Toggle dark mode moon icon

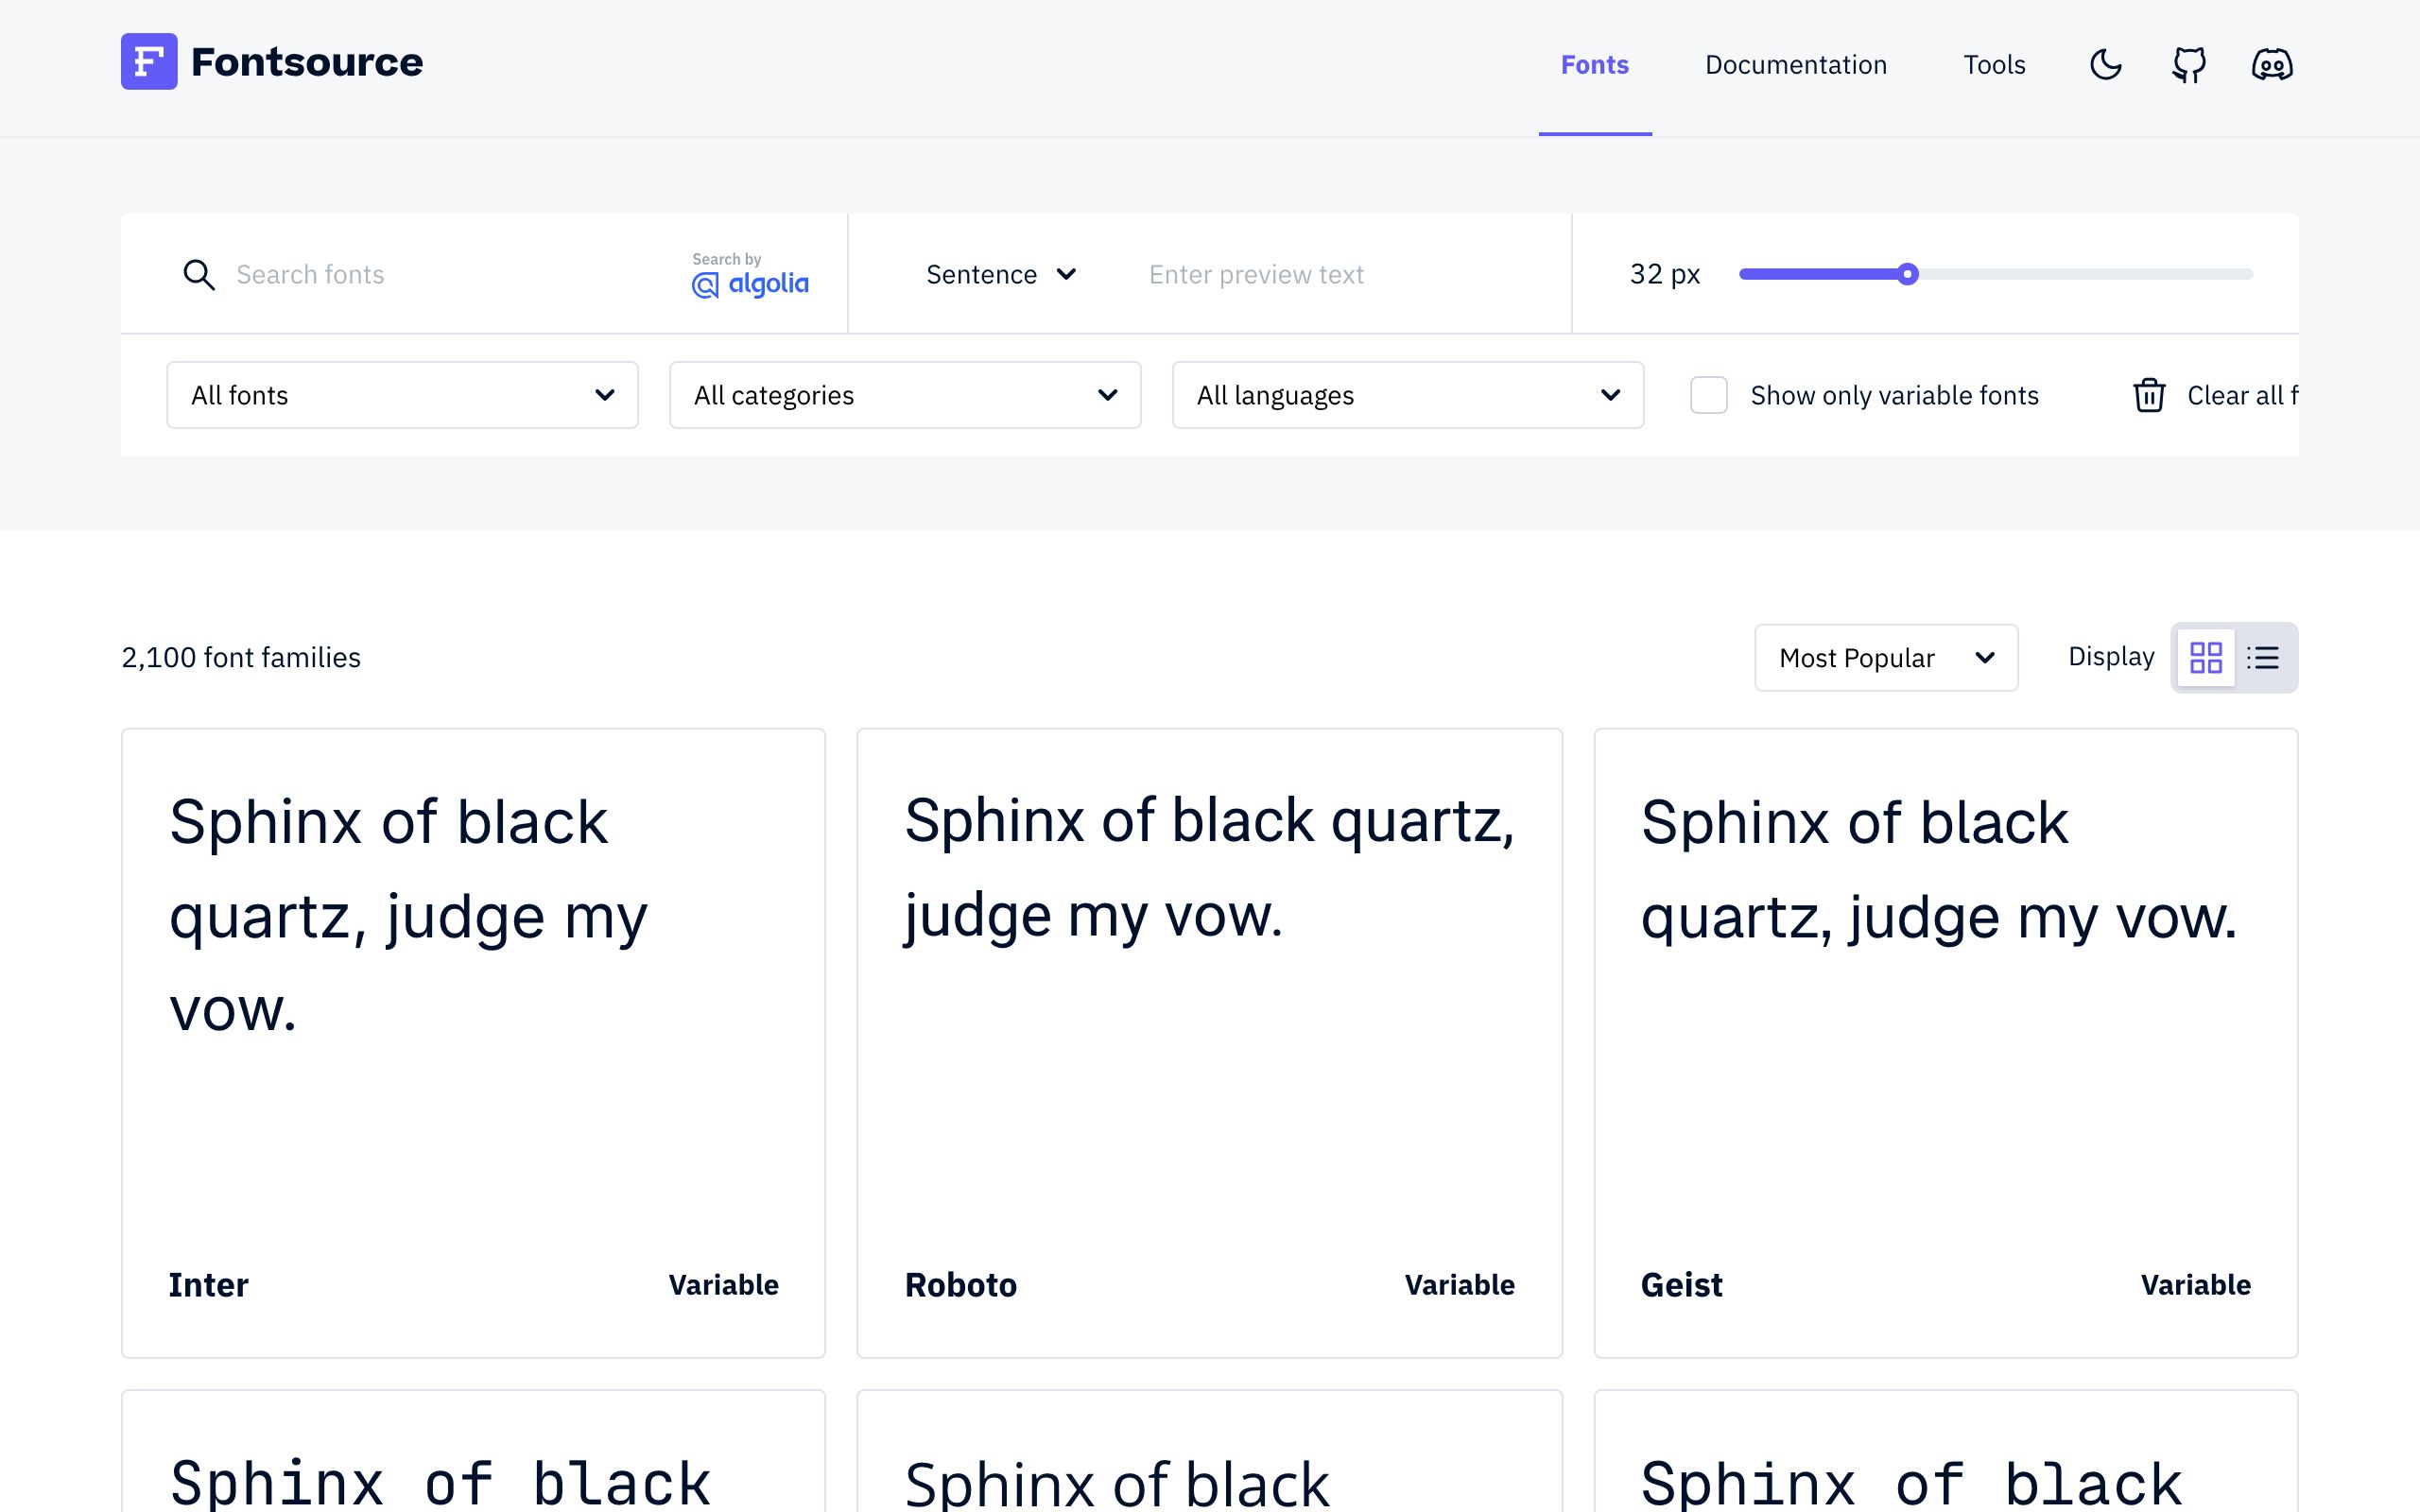2105,65
